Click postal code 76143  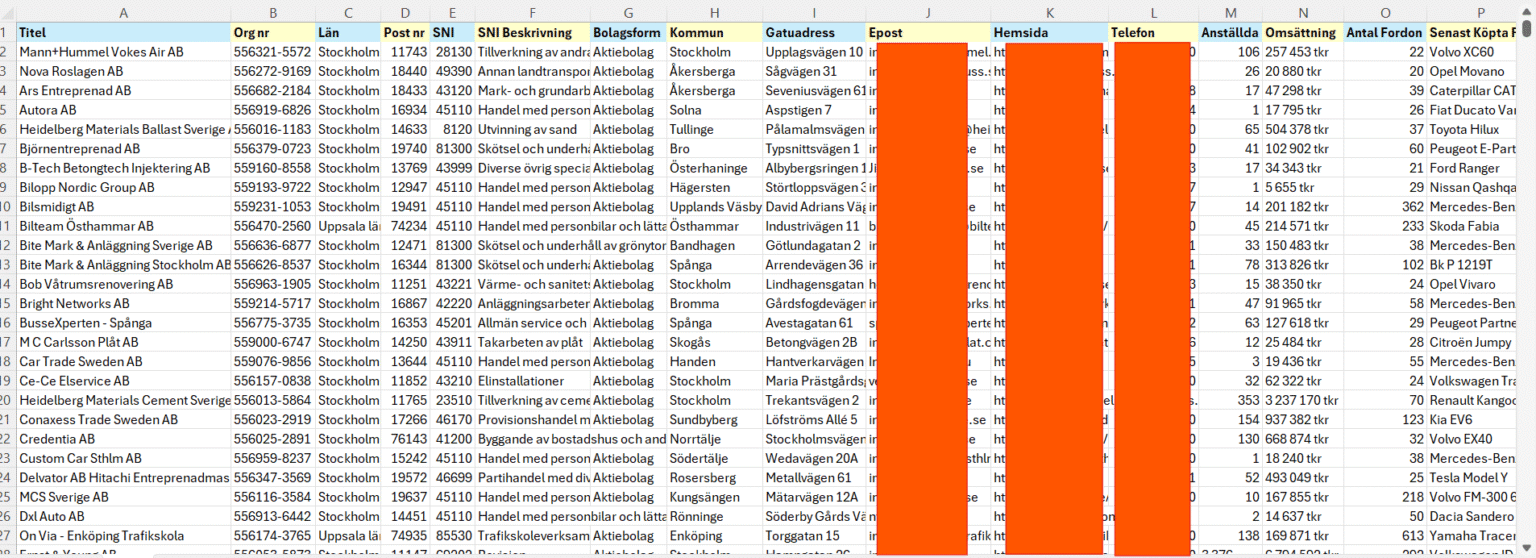tap(405, 439)
